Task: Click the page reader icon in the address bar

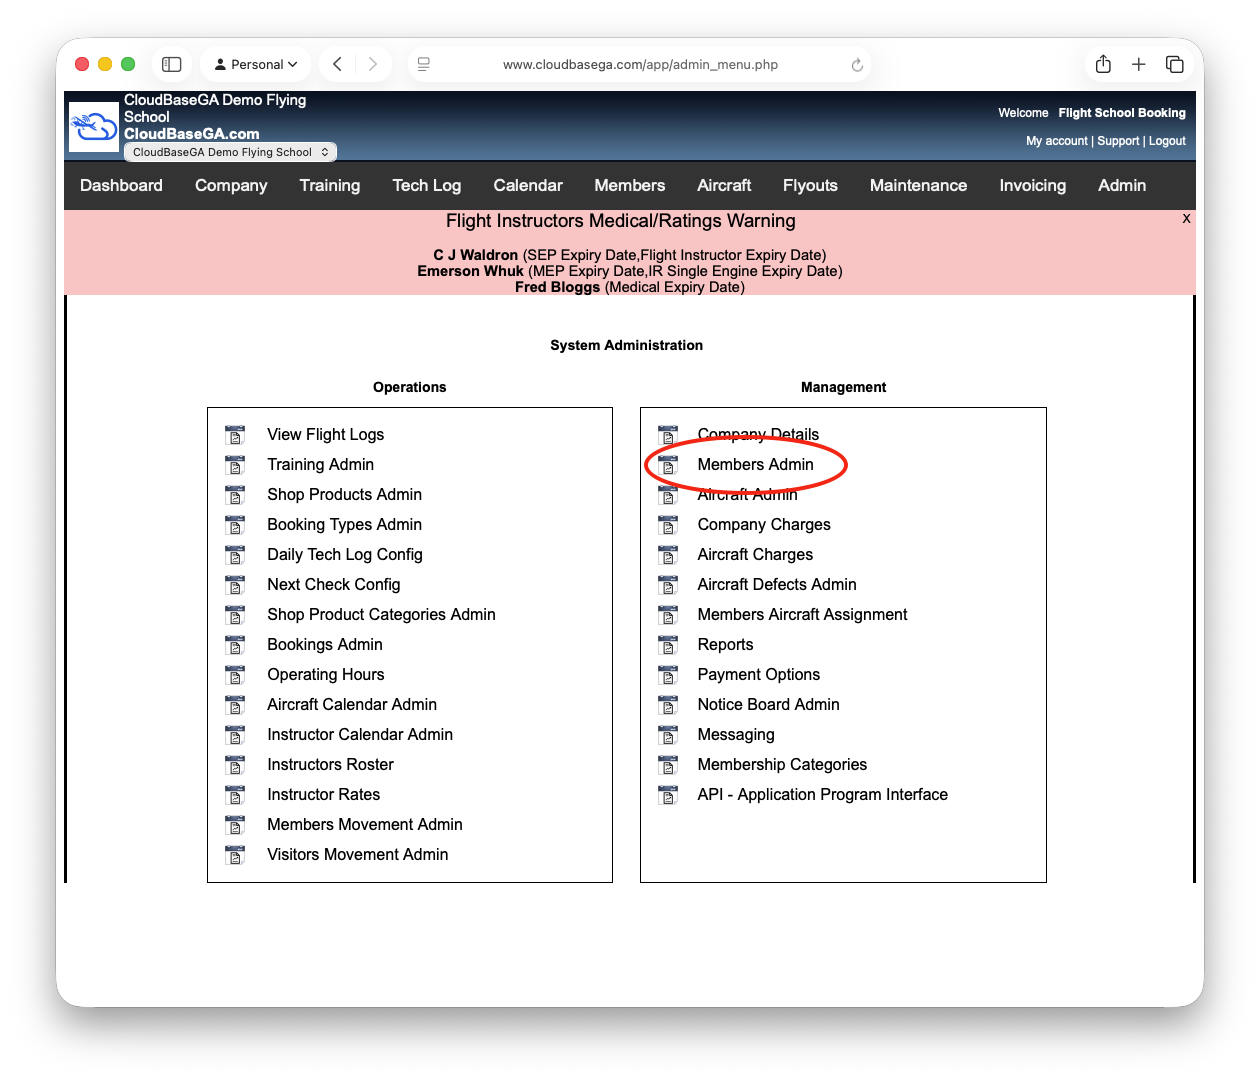Action: click(x=424, y=64)
